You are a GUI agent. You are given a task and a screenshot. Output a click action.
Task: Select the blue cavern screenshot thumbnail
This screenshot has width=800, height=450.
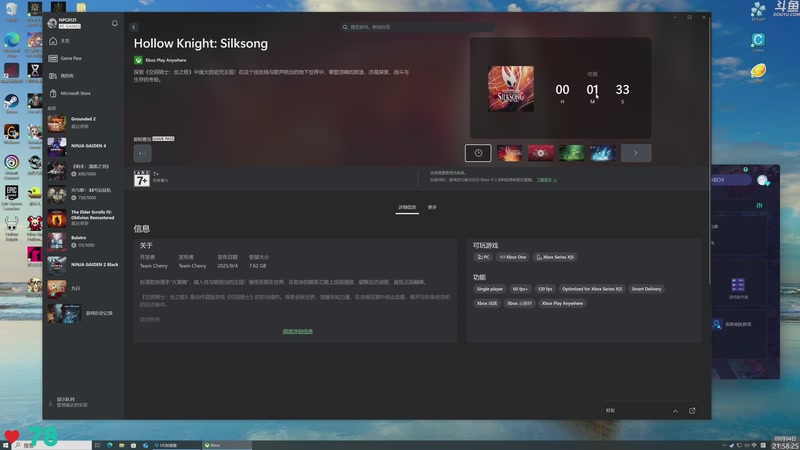(603, 153)
